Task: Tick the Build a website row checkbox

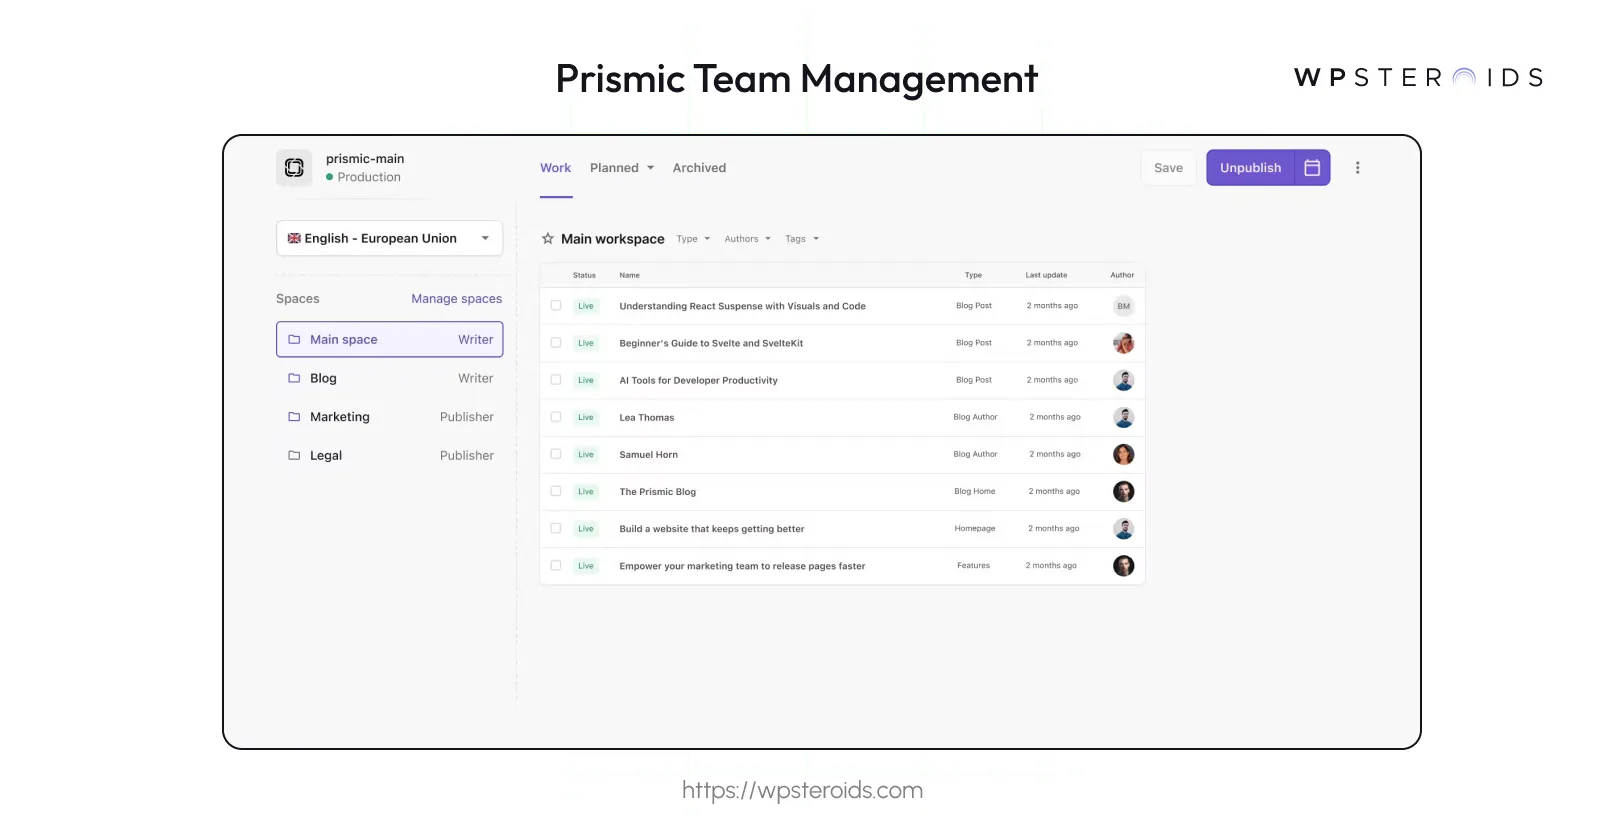Action: 556,528
